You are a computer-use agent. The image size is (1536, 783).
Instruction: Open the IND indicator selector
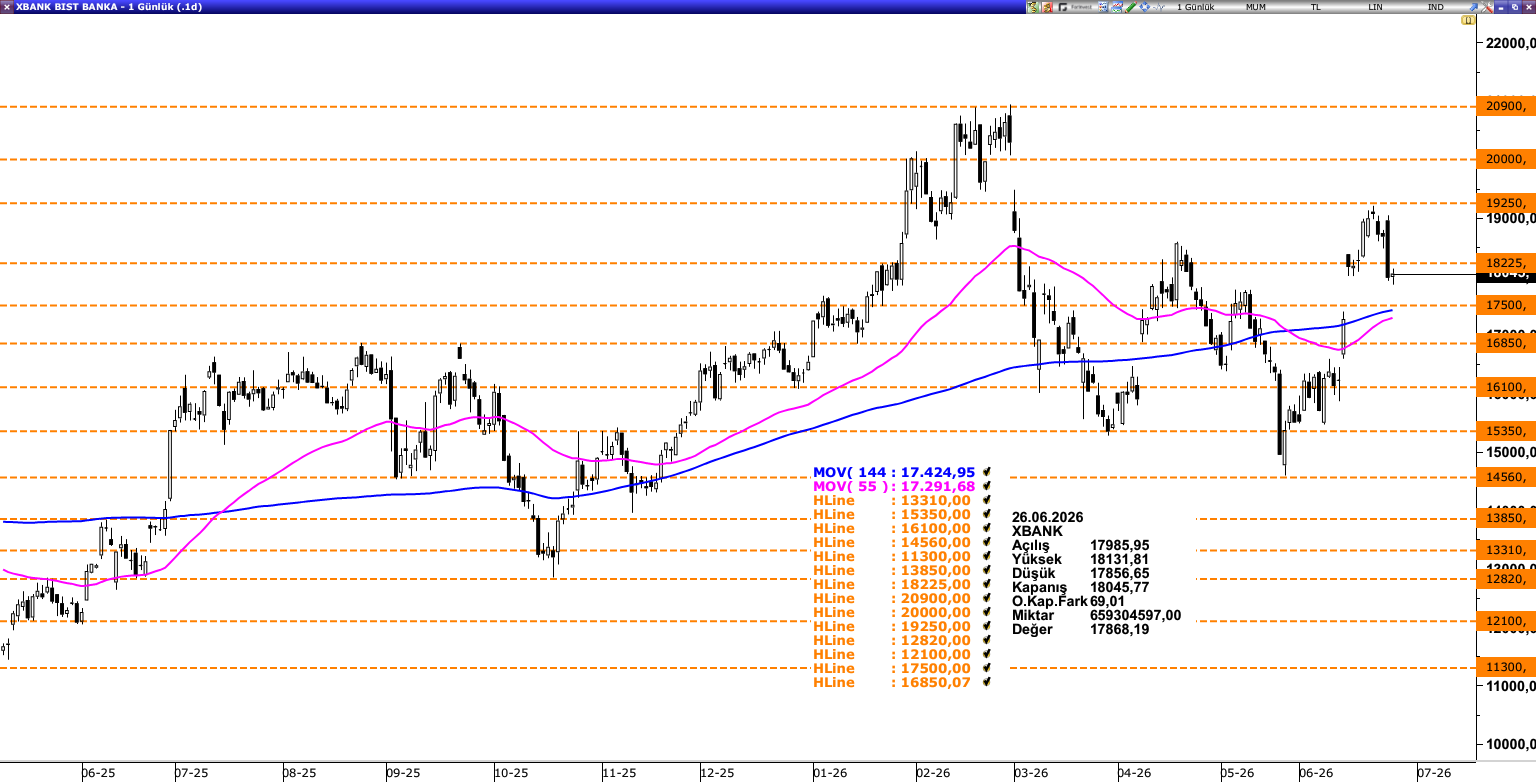click(1436, 7)
